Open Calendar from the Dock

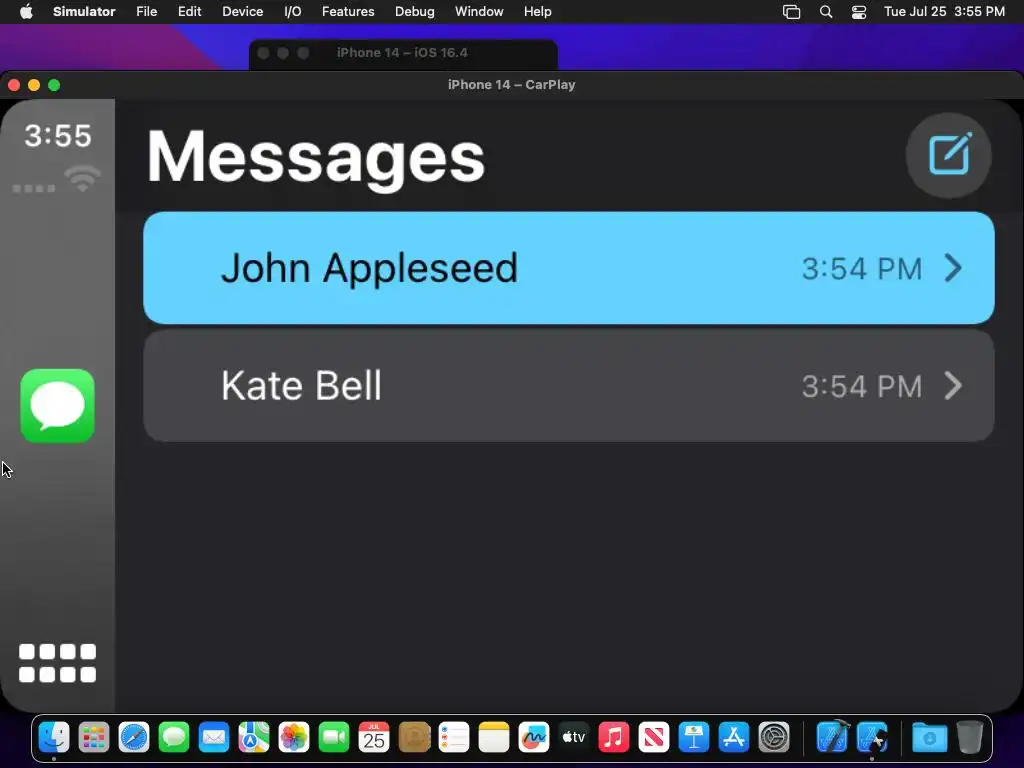(374, 737)
